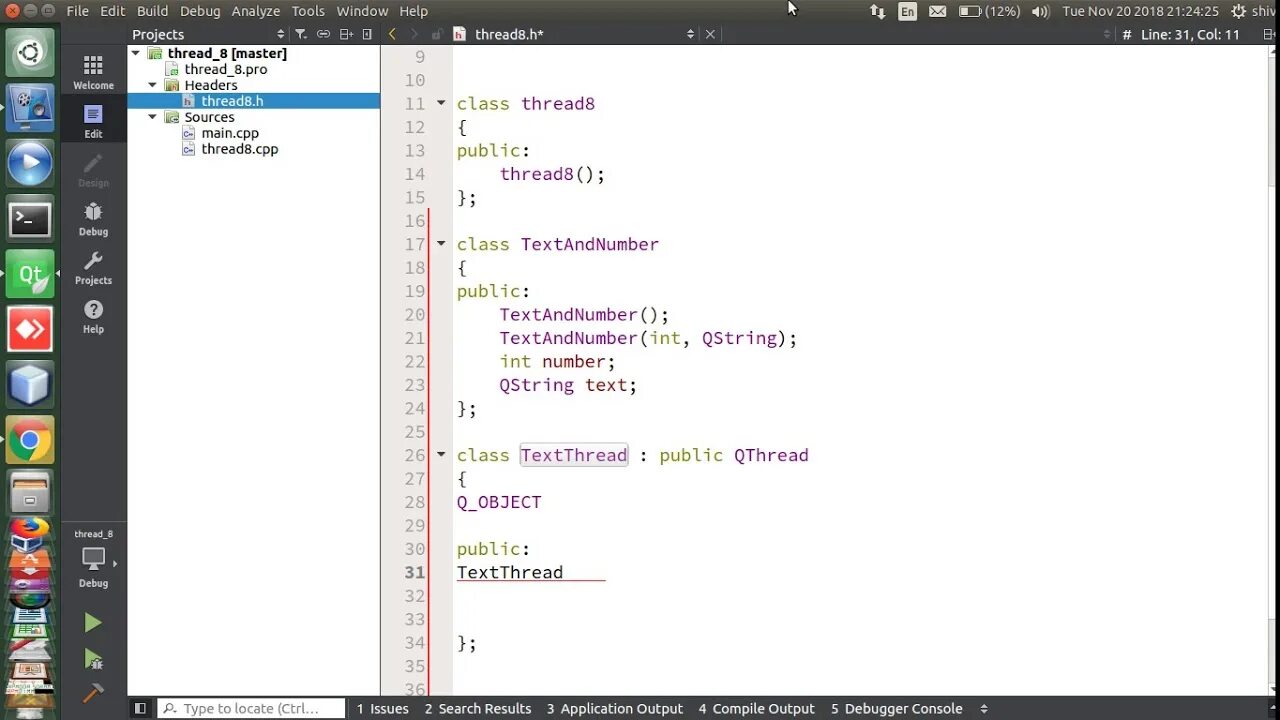The height and width of the screenshot is (720, 1280).
Task: Fold the class thread8 block
Action: 441,103
